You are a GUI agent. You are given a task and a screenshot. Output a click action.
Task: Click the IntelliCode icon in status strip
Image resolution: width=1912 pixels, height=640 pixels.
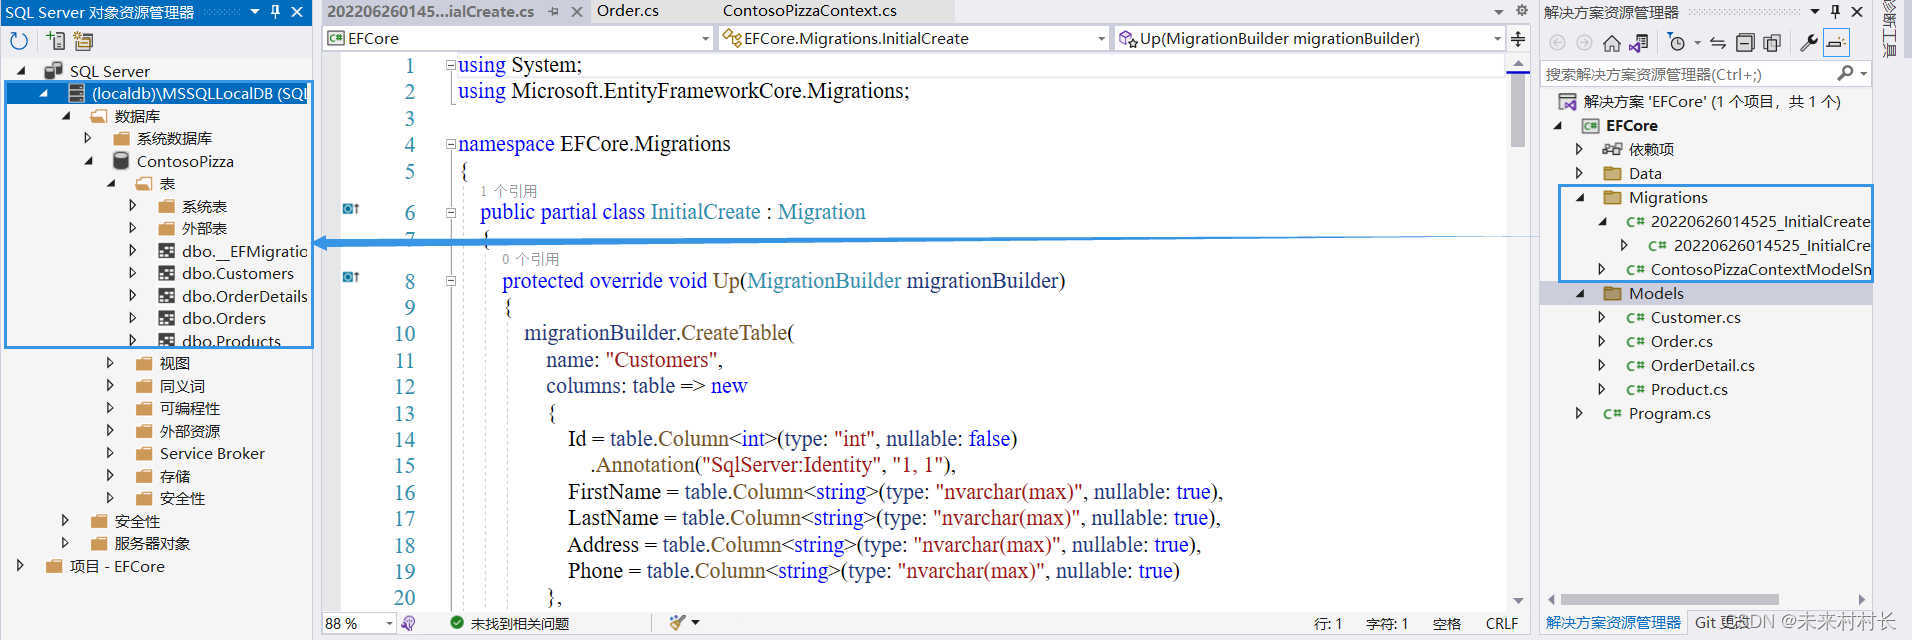point(408,623)
